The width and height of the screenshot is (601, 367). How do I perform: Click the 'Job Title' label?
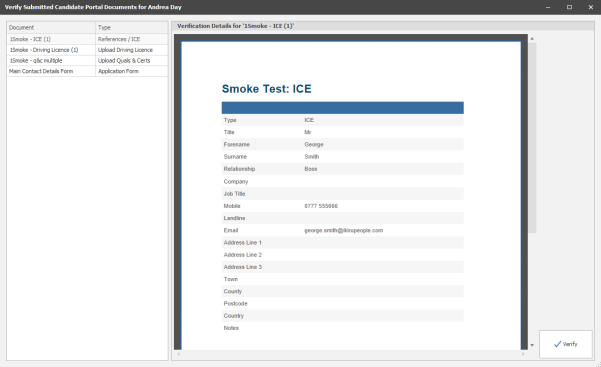click(x=234, y=194)
